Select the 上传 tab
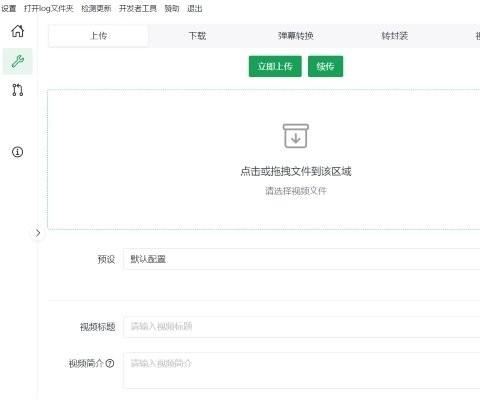The height and width of the screenshot is (400, 480). (x=99, y=36)
